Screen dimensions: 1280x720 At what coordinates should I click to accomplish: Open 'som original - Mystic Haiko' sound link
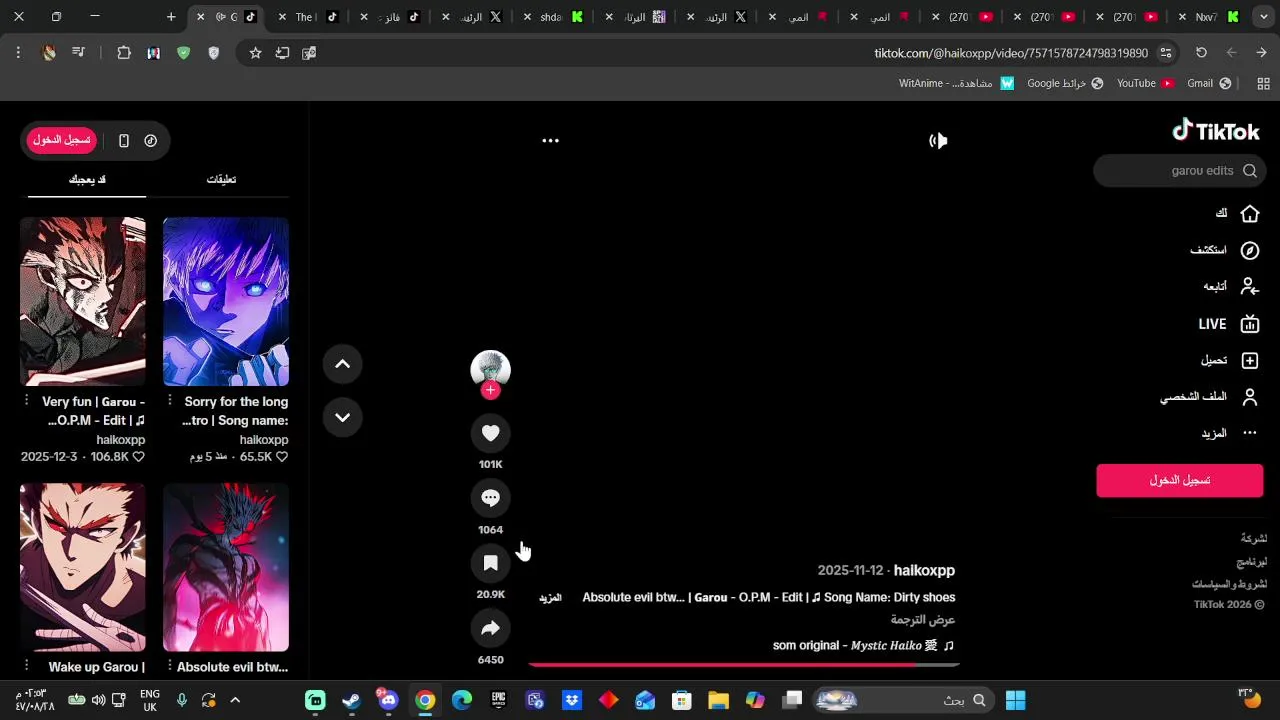(x=863, y=646)
